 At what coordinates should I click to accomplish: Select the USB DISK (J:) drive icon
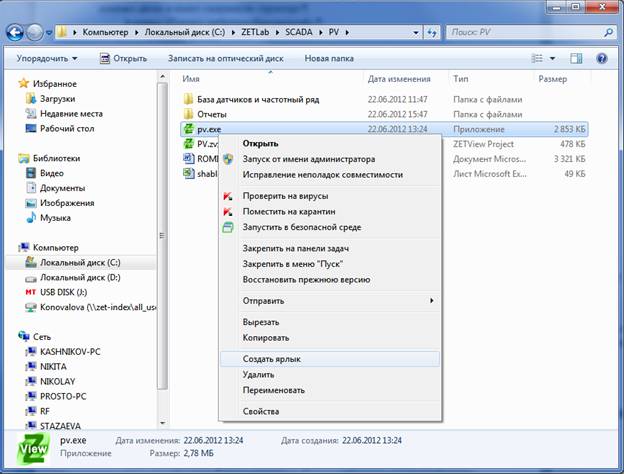[28, 292]
